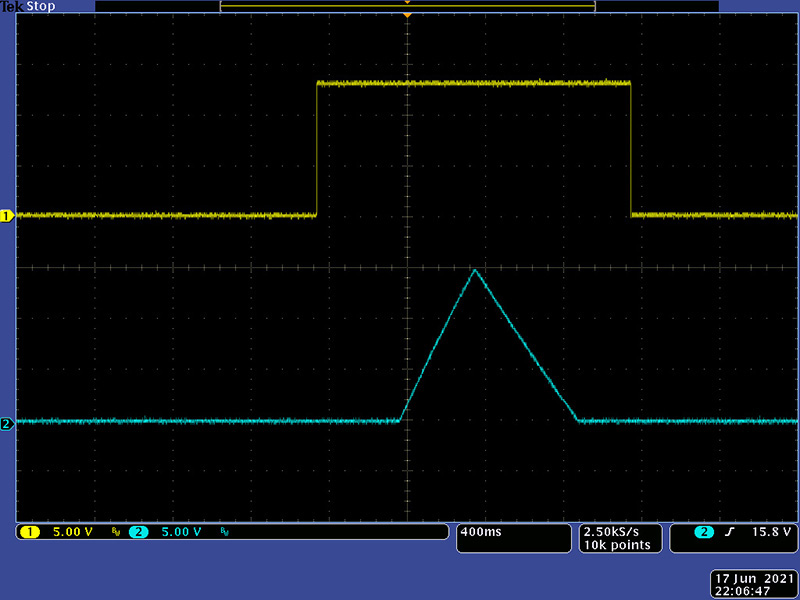Click the channel 2 bandwidth limit icon

[226, 533]
